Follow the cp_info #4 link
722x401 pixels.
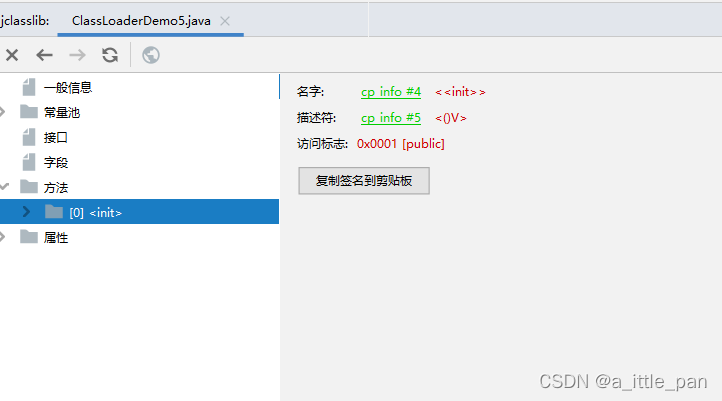coord(391,92)
